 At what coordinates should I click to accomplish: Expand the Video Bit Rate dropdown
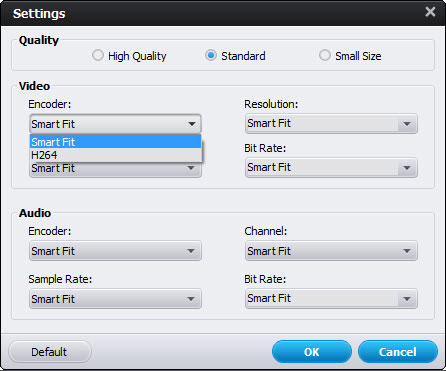pos(331,167)
